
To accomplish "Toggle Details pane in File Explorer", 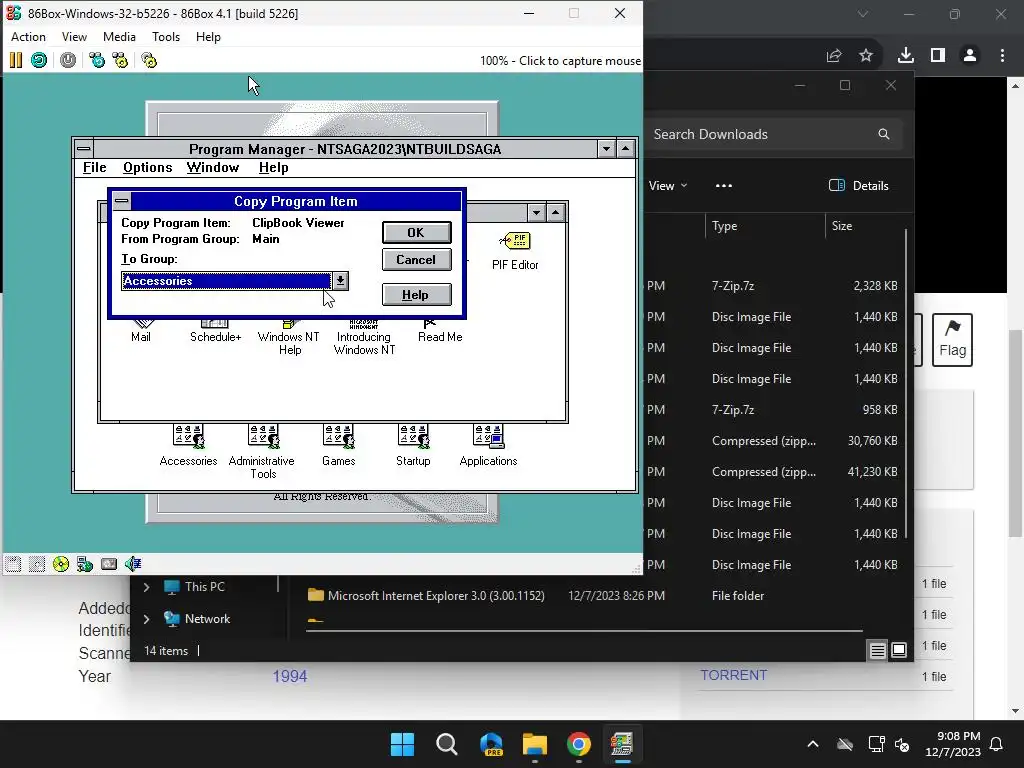I will pyautogui.click(x=859, y=185).
